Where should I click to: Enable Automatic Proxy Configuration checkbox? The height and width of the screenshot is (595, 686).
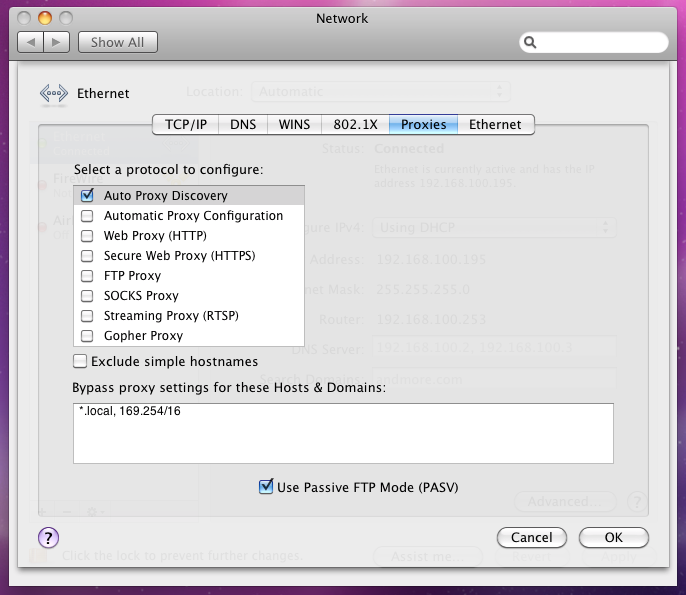pyautogui.click(x=87, y=216)
